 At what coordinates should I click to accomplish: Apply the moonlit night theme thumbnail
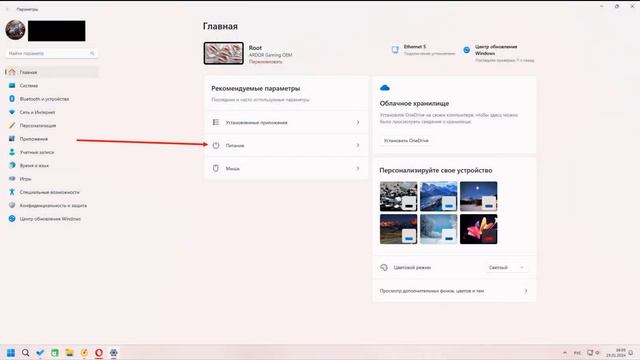coord(478,196)
